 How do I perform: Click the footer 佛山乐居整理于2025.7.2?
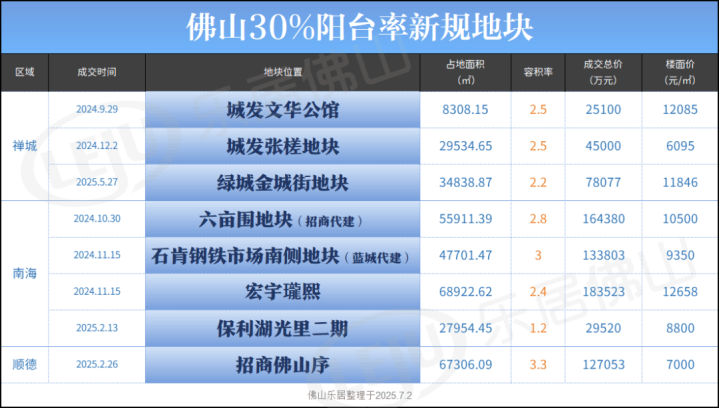click(x=360, y=395)
